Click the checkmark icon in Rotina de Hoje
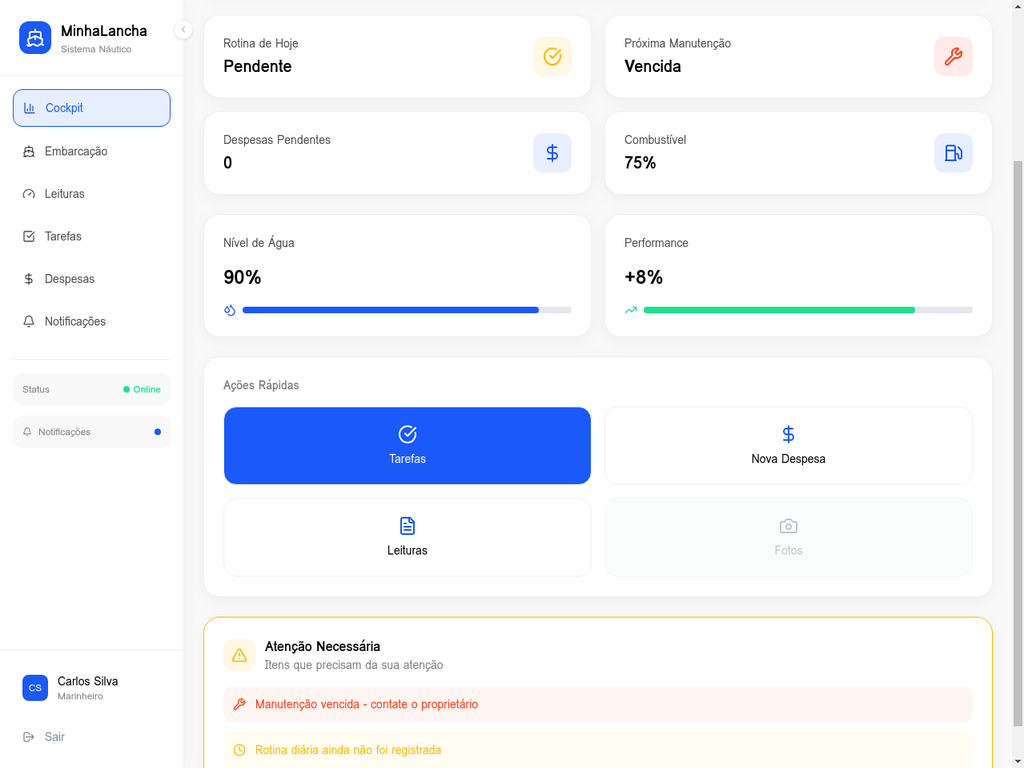Viewport: 1024px width, 768px height. (552, 57)
